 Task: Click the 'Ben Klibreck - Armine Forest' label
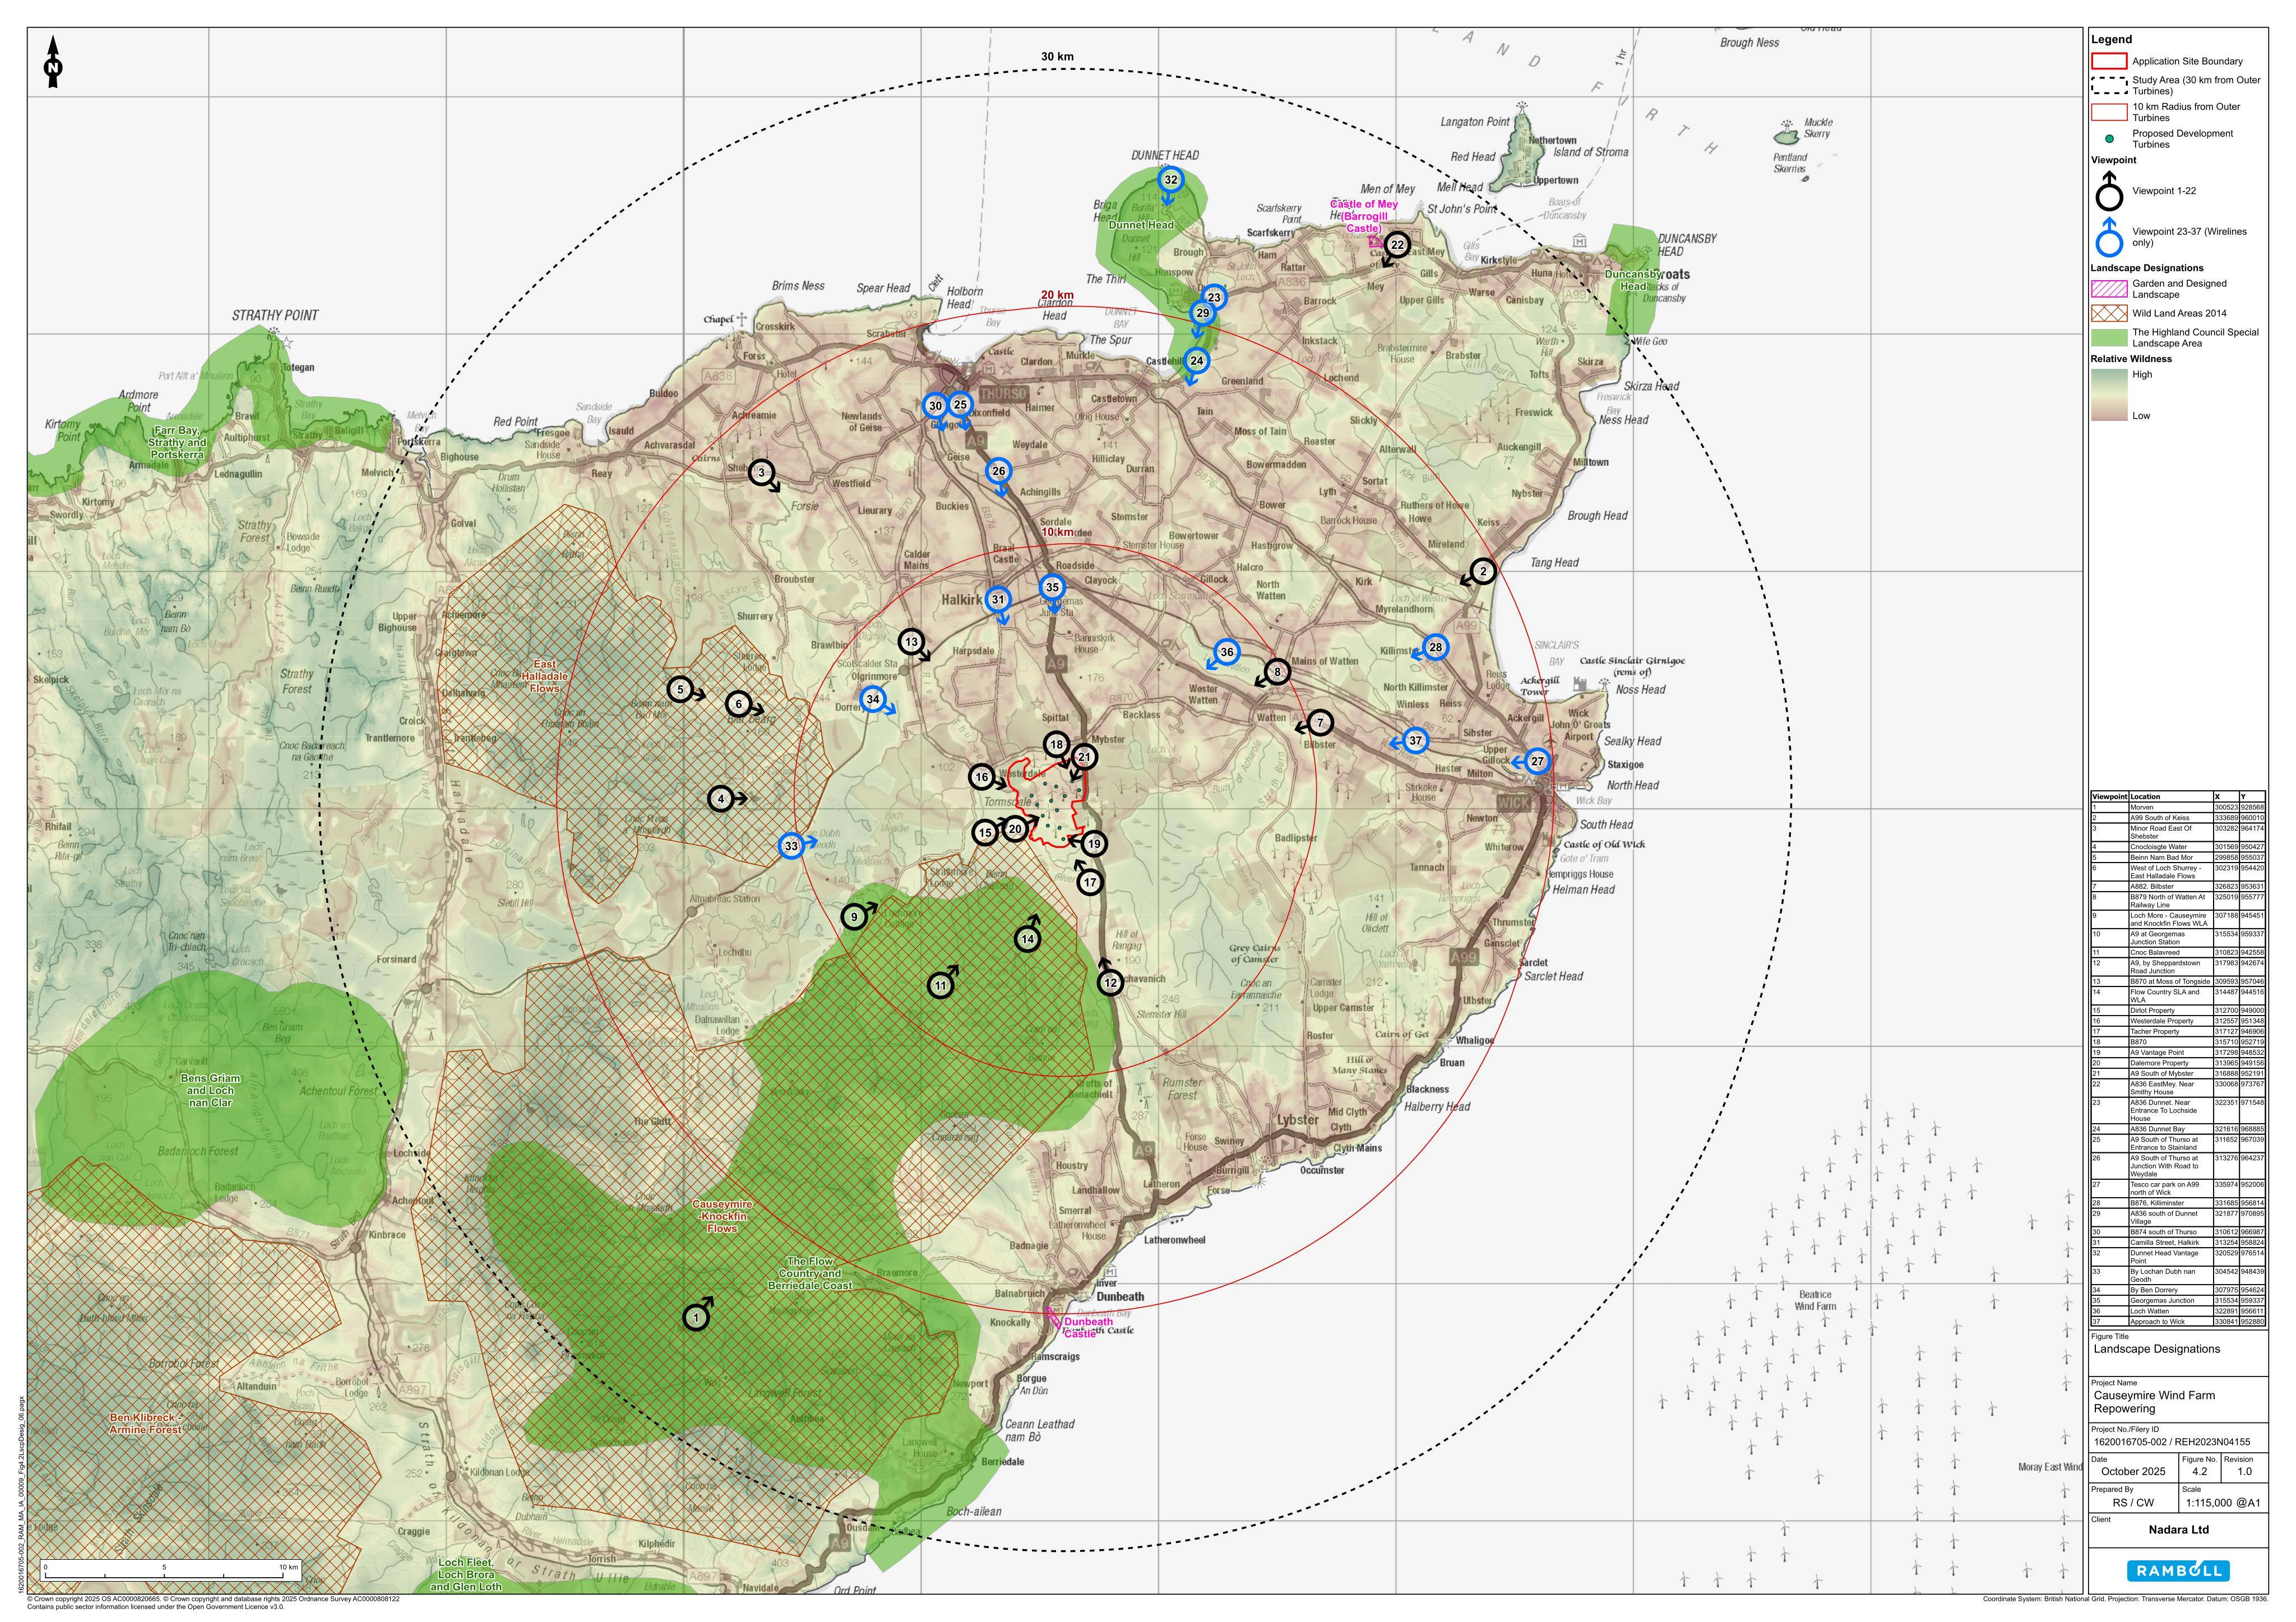tap(146, 1423)
